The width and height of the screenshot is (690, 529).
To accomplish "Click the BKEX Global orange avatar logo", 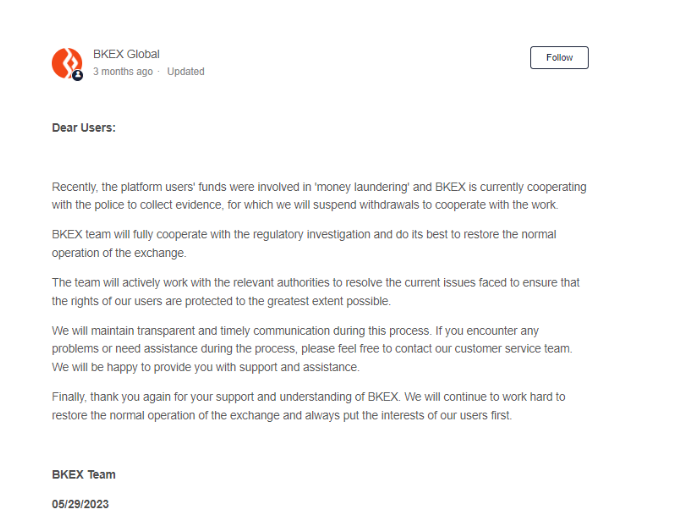I will 66,62.
